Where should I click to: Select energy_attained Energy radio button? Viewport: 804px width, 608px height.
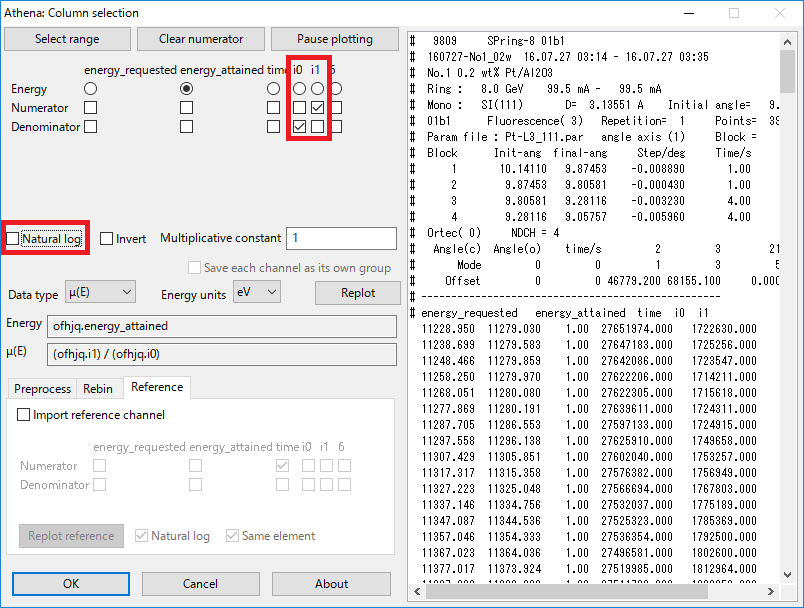[x=187, y=89]
